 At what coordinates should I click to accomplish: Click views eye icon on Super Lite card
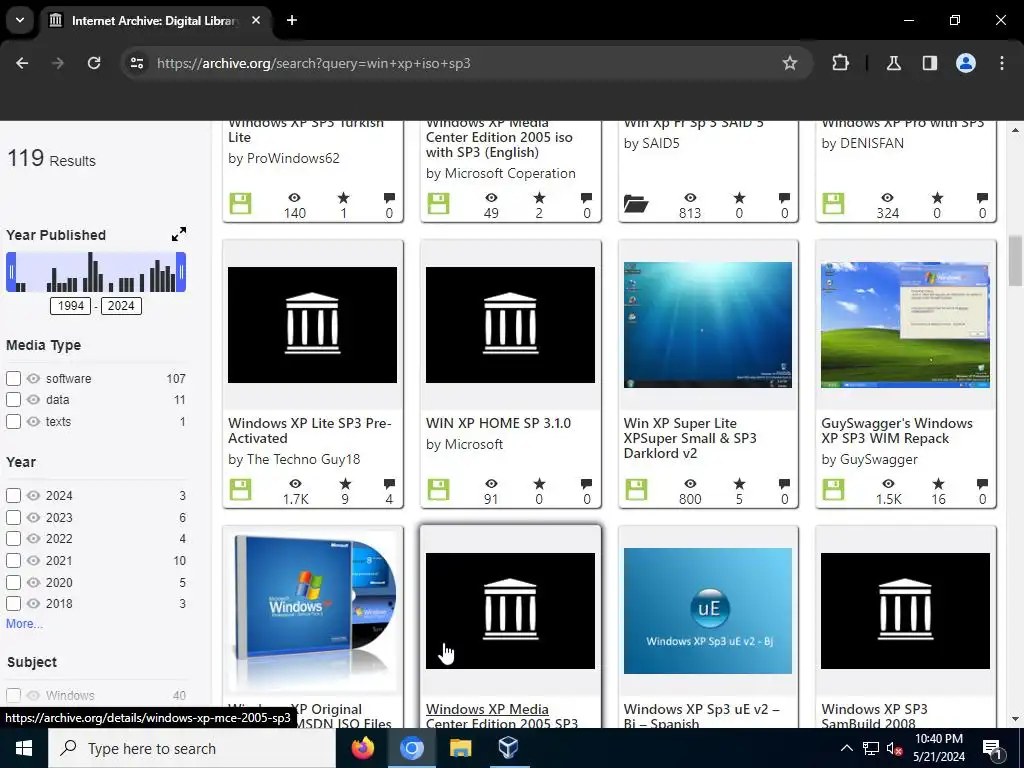click(690, 484)
